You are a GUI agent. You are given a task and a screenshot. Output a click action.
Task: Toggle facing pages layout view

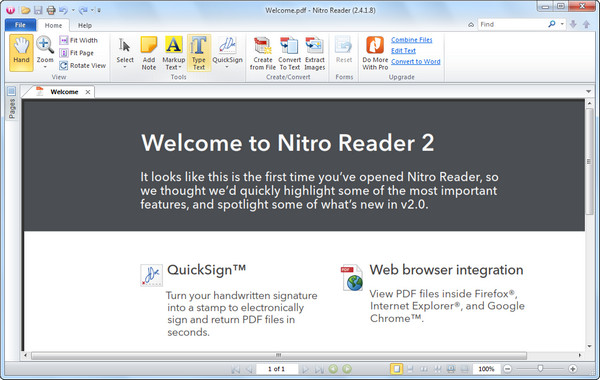tap(424, 369)
